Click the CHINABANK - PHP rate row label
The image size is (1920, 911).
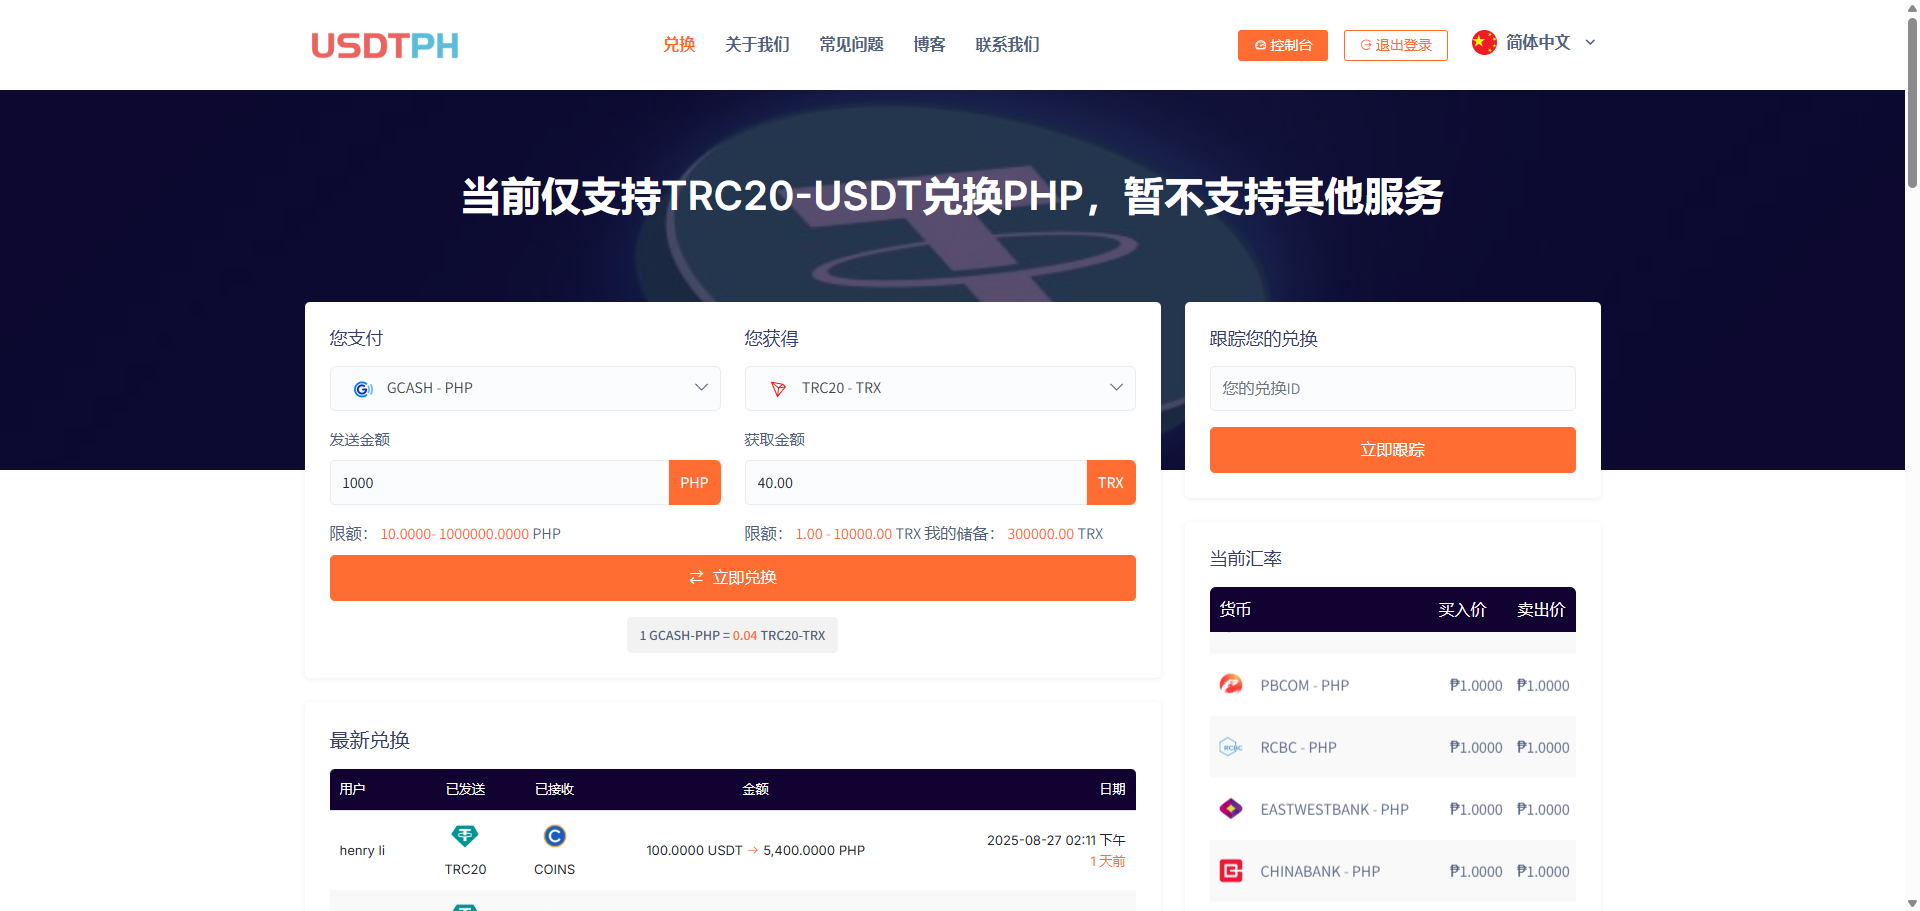[x=1320, y=872]
